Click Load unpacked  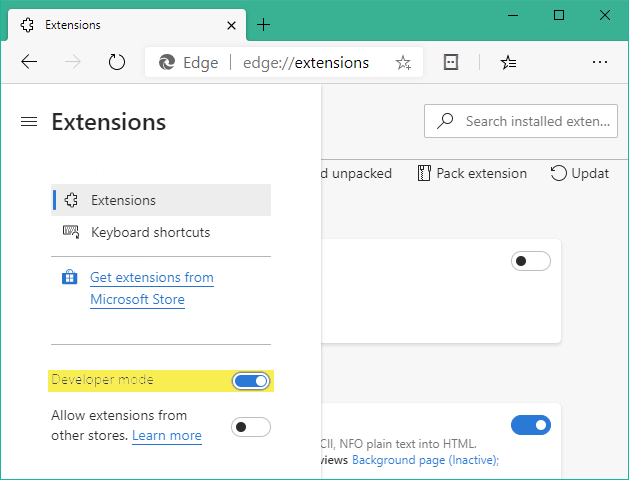click(356, 173)
